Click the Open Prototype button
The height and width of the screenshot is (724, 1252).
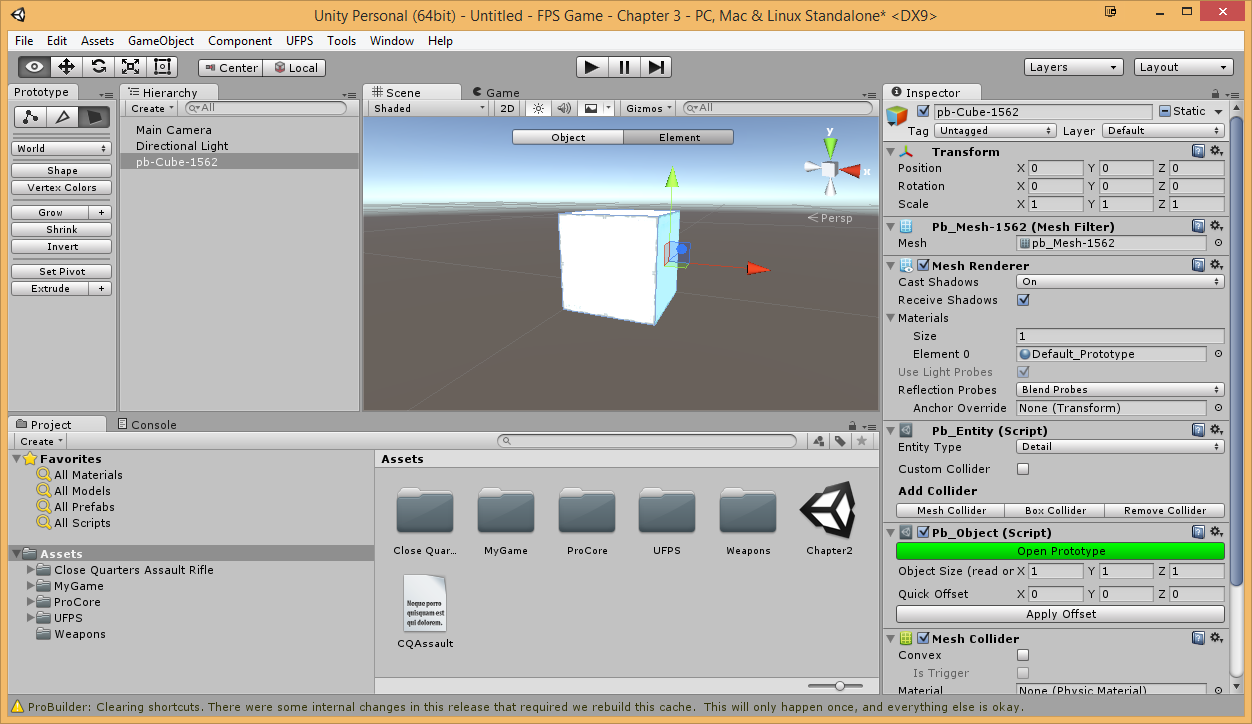[x=1060, y=551]
